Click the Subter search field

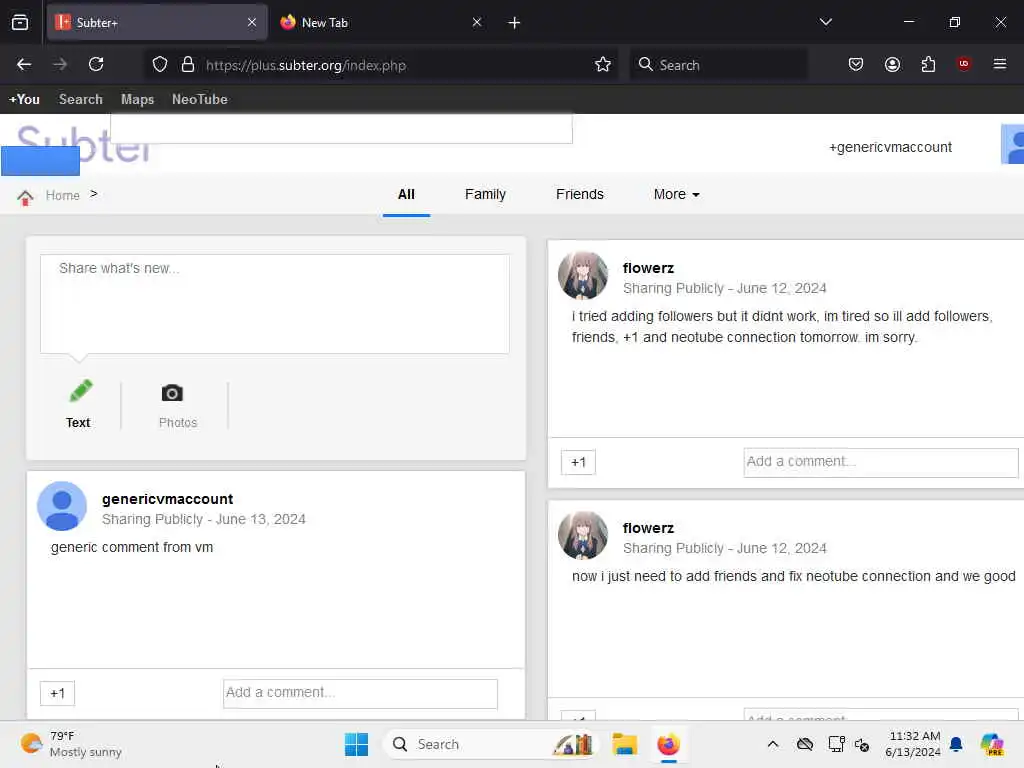pyautogui.click(x=342, y=128)
